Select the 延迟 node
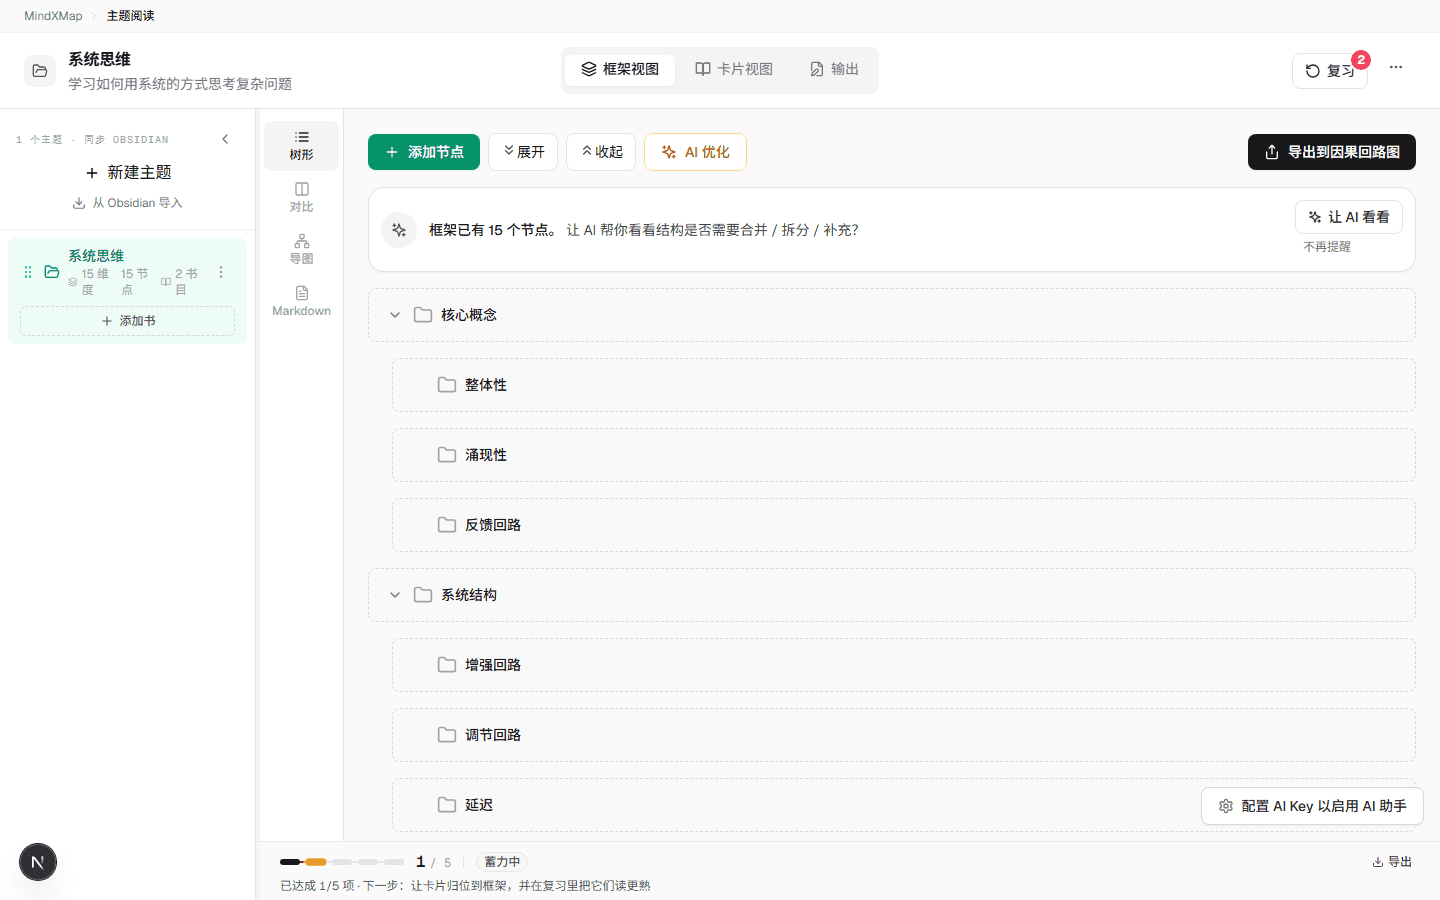 pyautogui.click(x=904, y=805)
